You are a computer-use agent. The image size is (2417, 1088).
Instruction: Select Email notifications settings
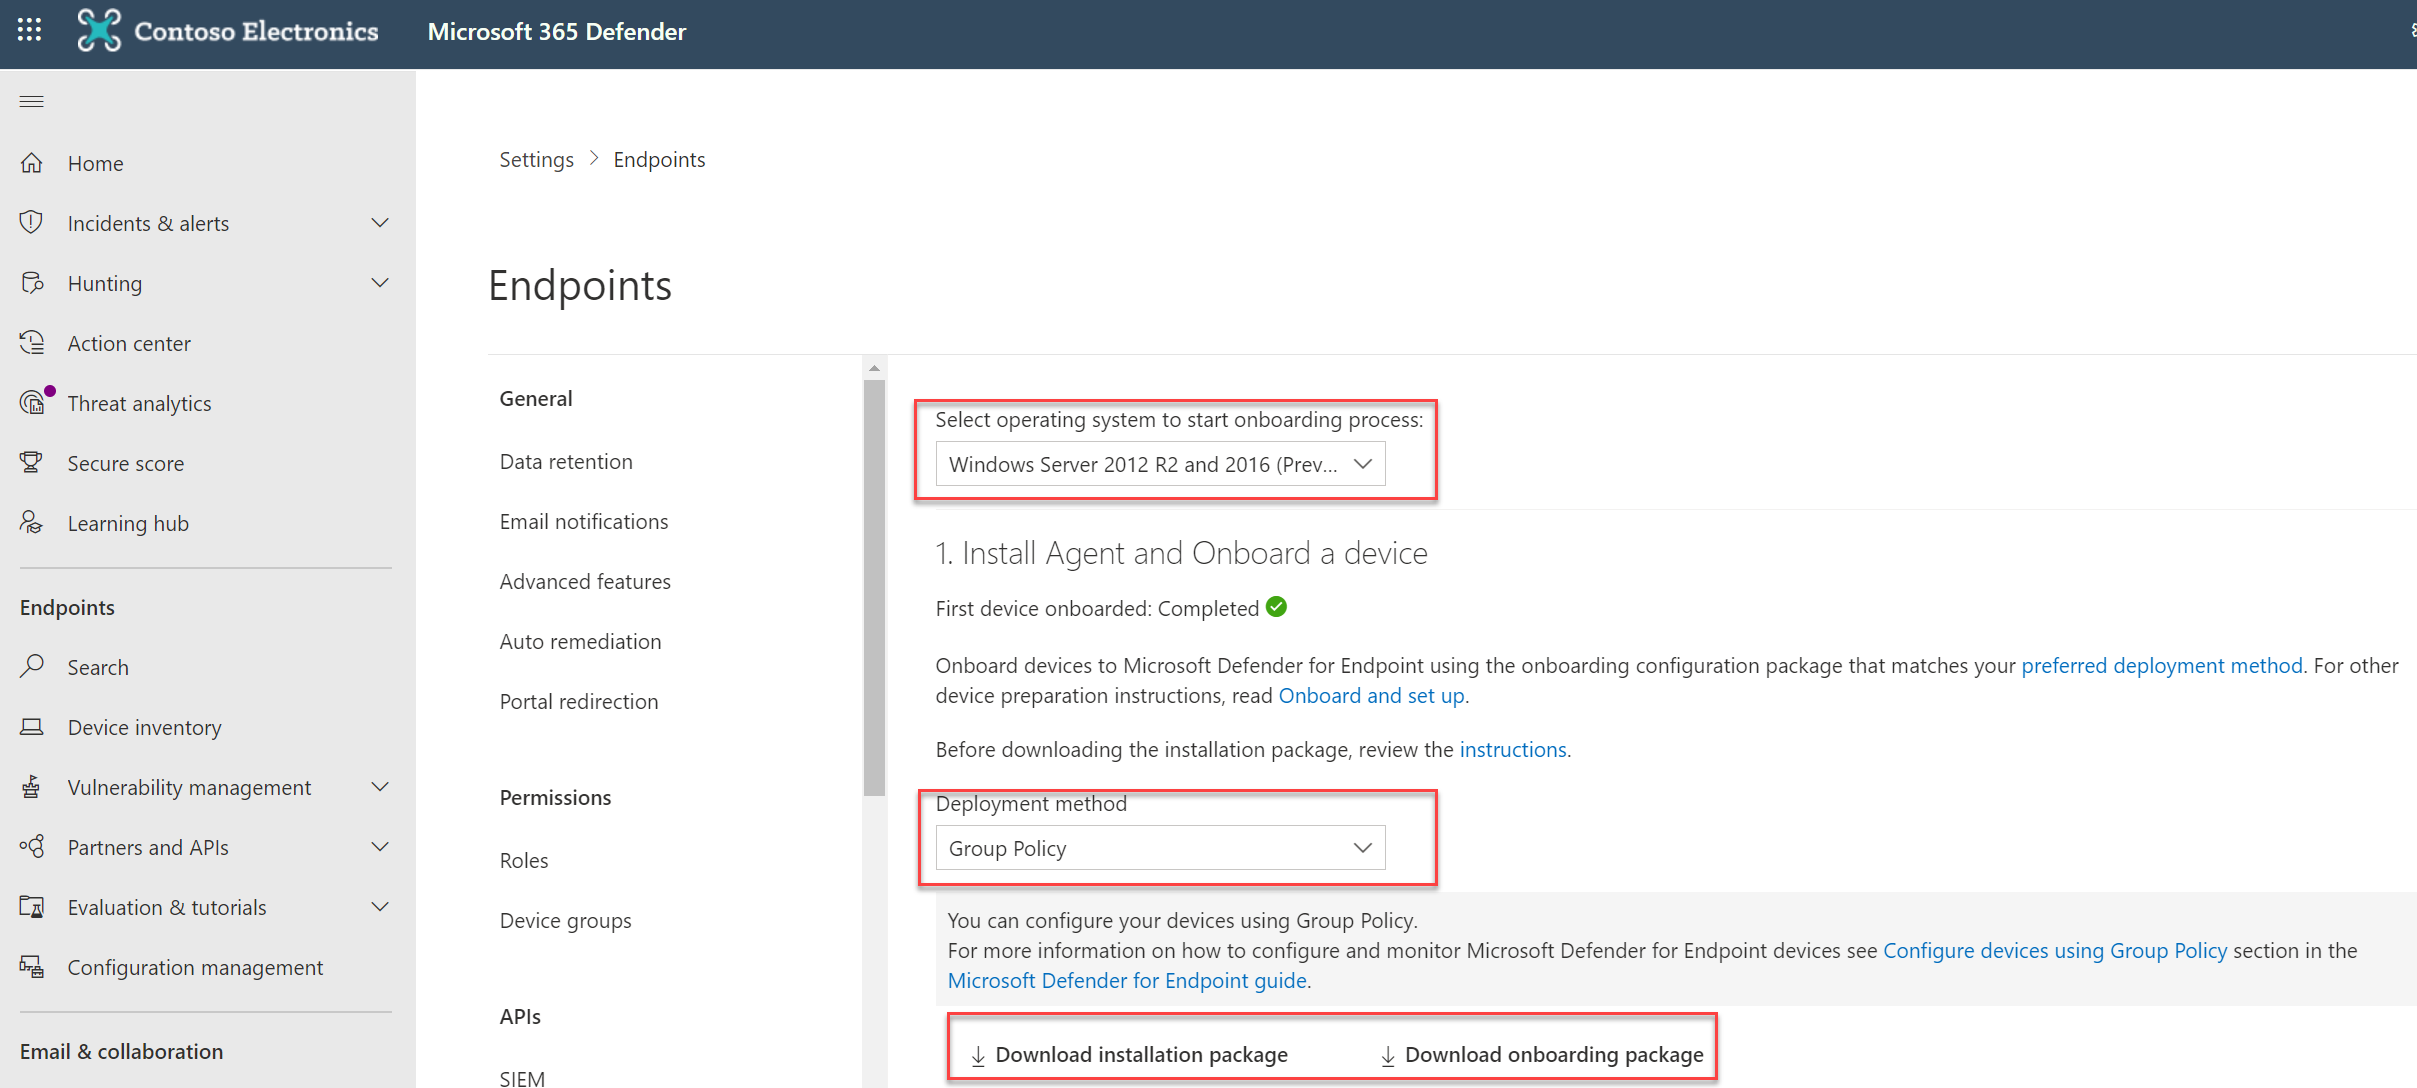(584, 521)
